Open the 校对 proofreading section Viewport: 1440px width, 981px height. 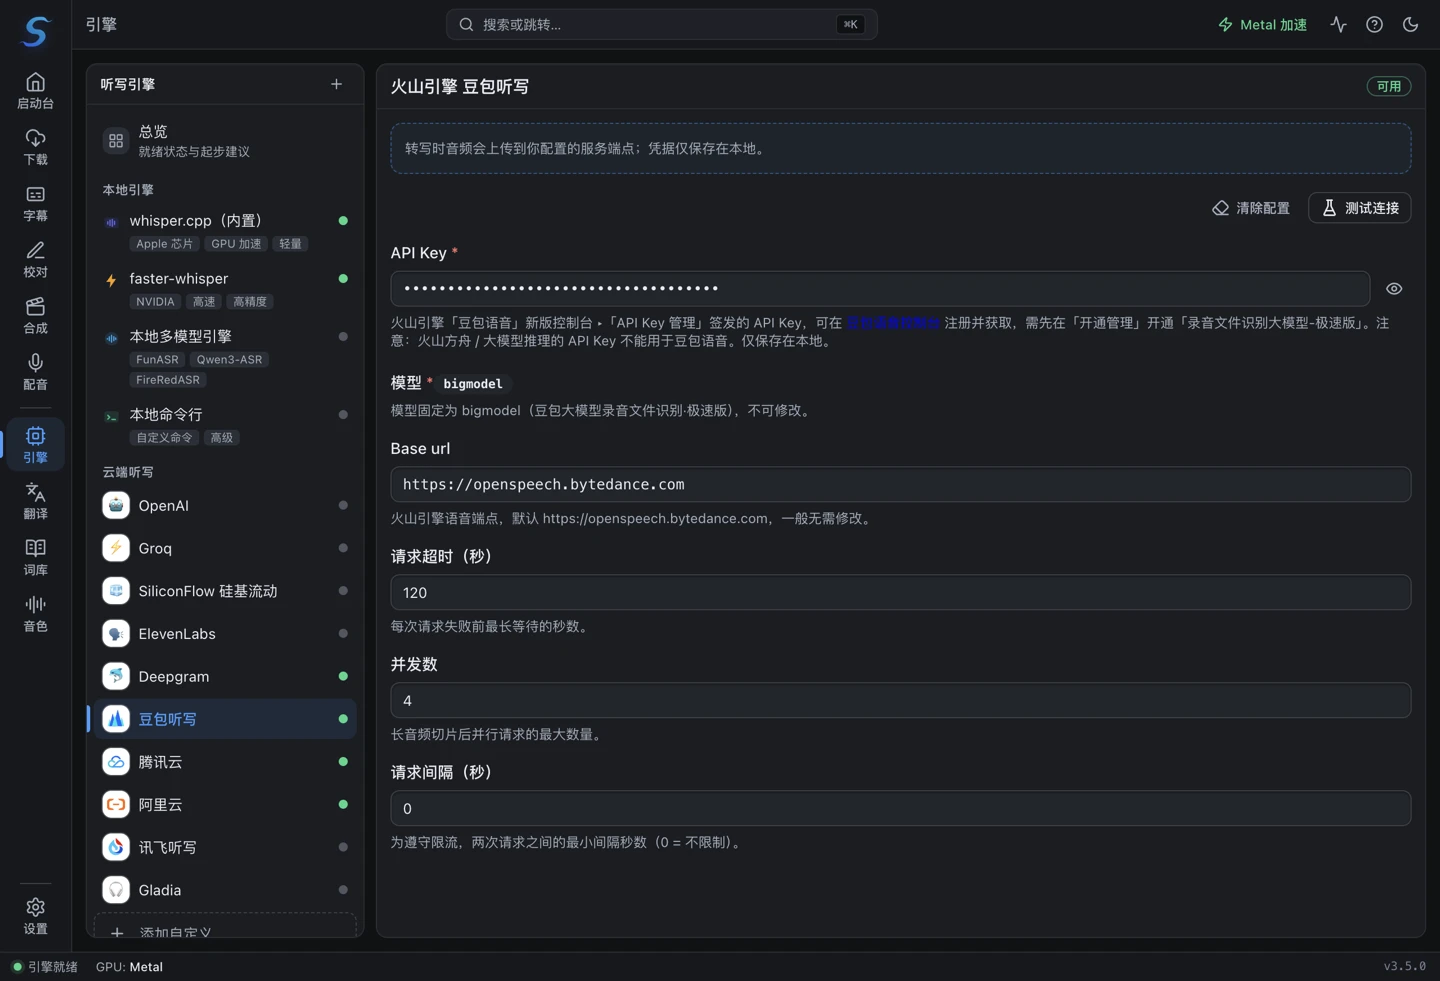click(36, 259)
